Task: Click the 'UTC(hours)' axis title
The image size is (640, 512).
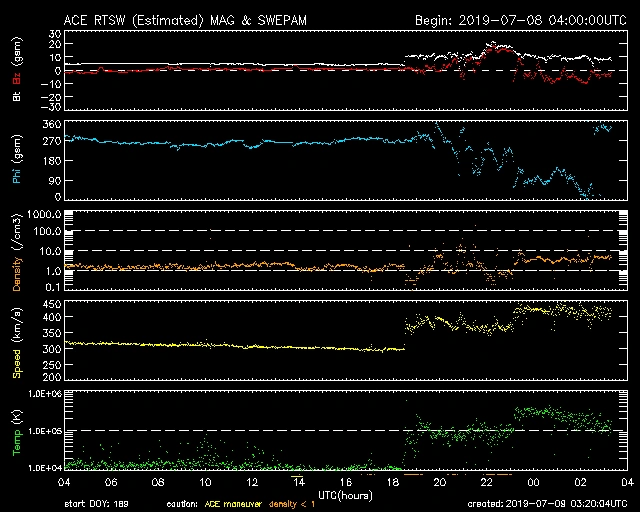Action: coord(345,496)
